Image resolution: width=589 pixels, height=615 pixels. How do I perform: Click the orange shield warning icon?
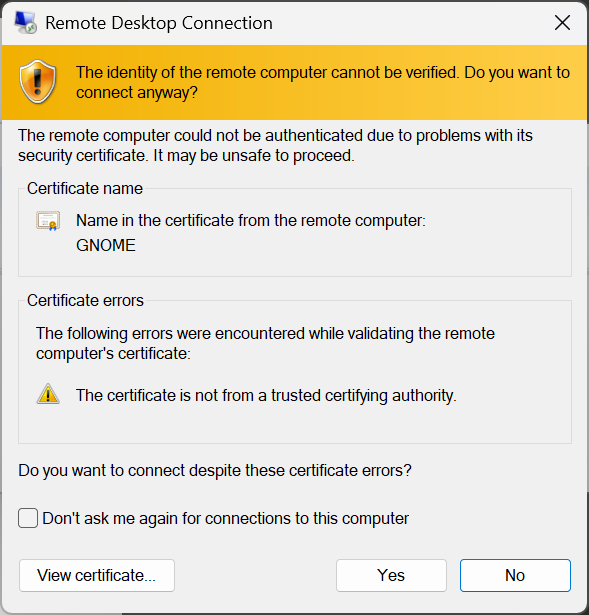38,82
